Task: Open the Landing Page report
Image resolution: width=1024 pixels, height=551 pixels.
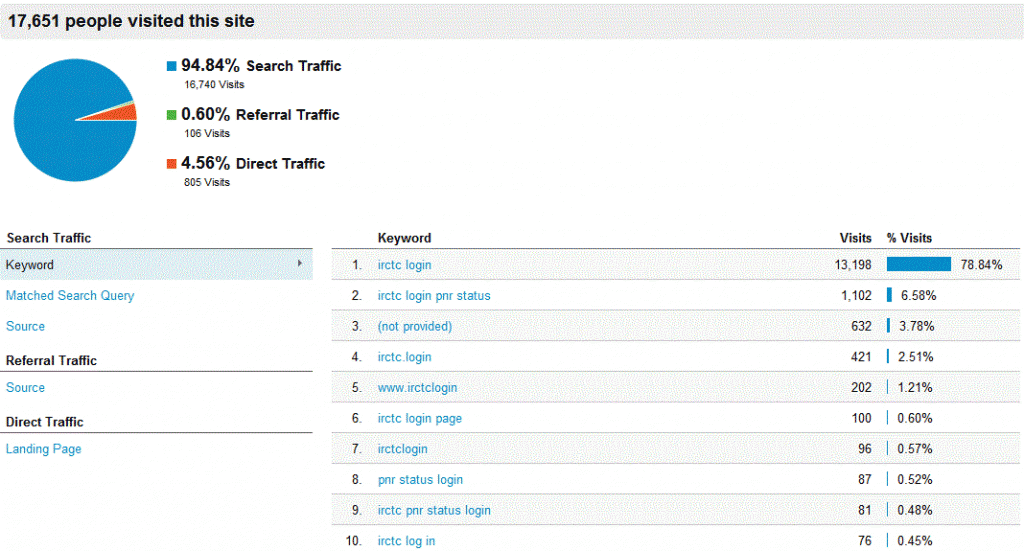Action: [x=44, y=449]
